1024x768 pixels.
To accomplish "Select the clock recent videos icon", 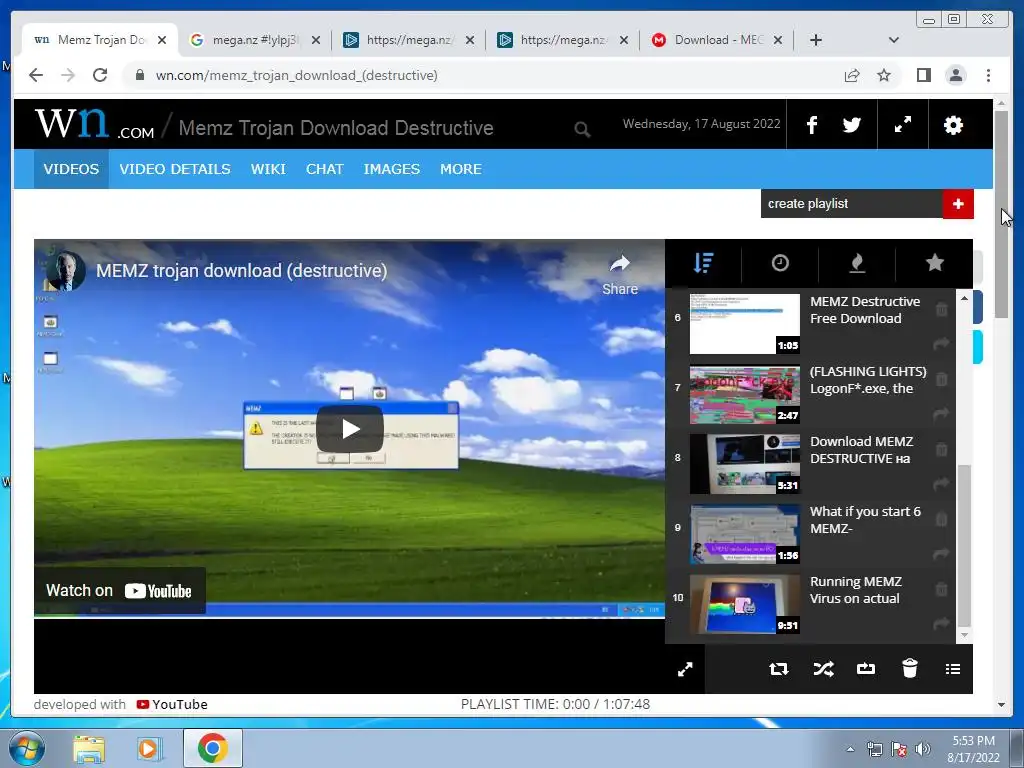I will click(780, 263).
